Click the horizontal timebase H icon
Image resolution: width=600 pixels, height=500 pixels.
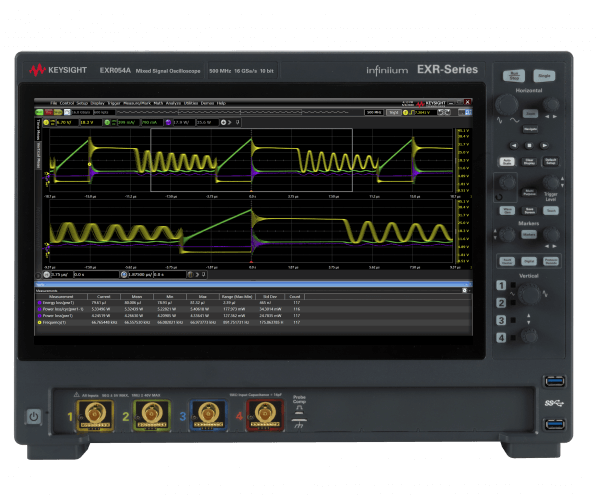tap(47, 275)
